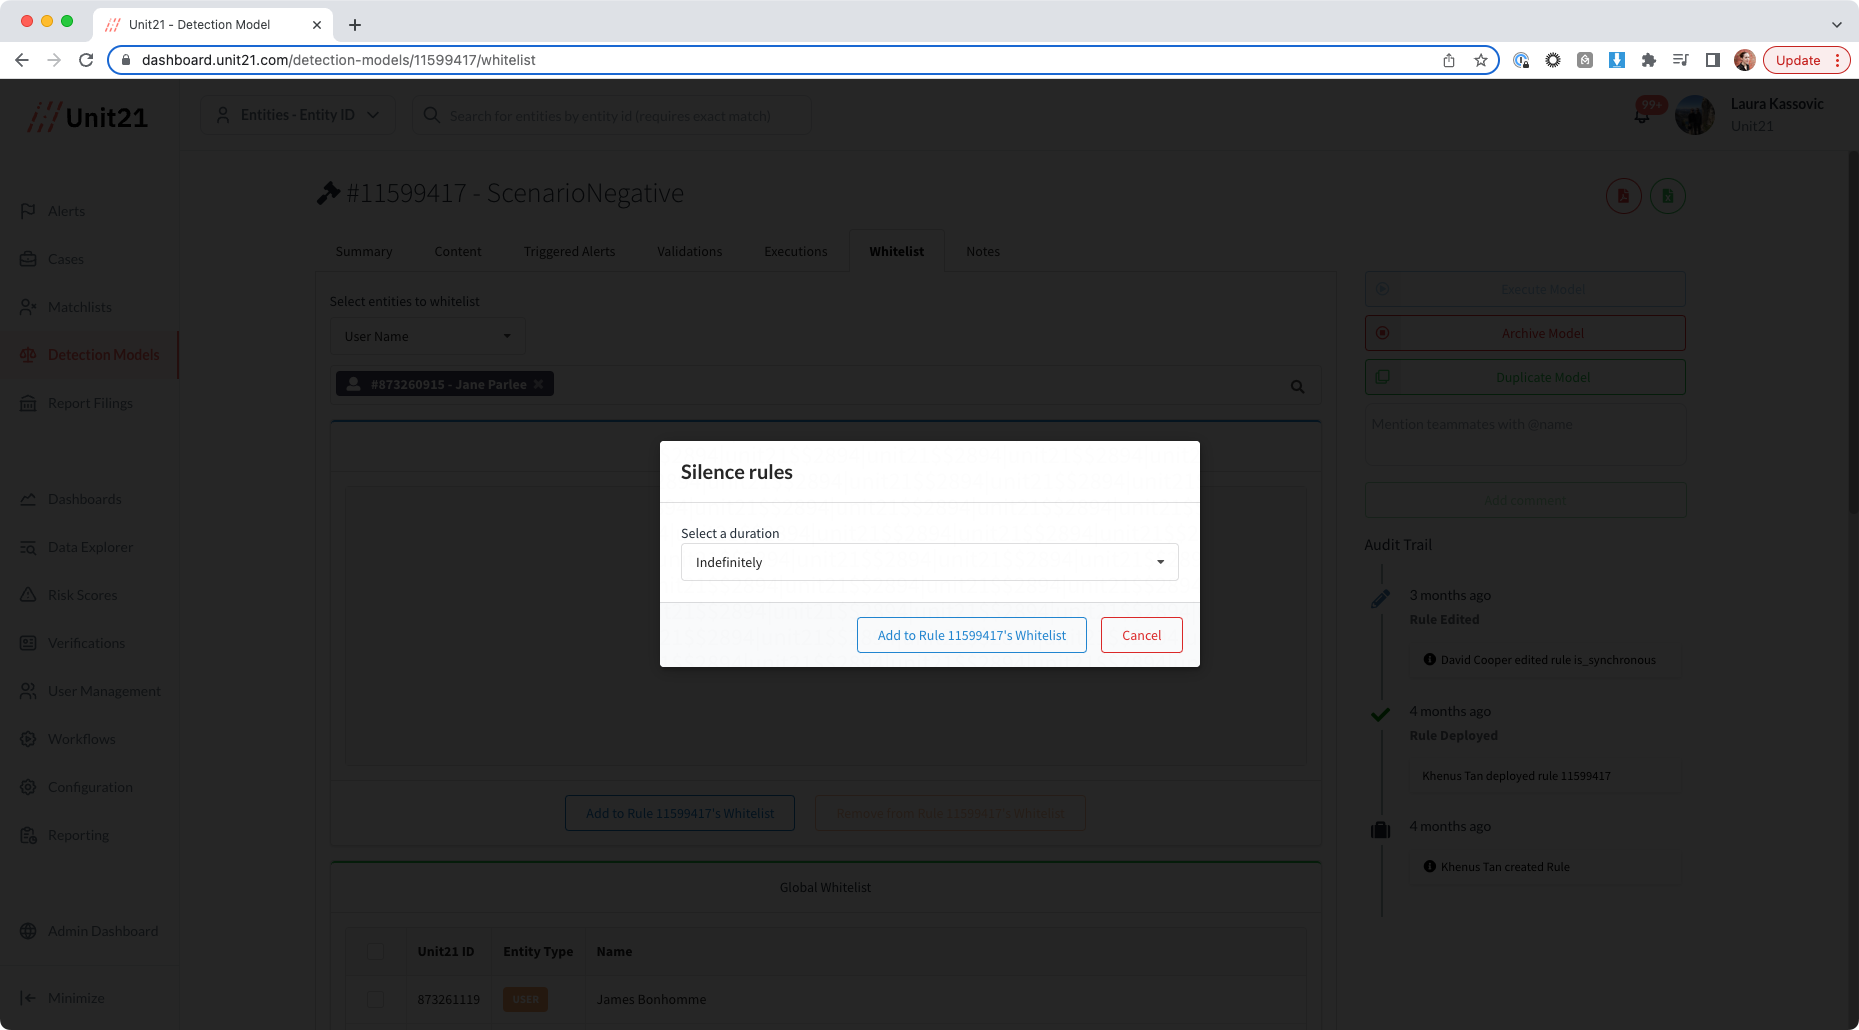Click the Alerts flag icon in sidebar
Screen dimensions: 1859x1030
point(28,211)
